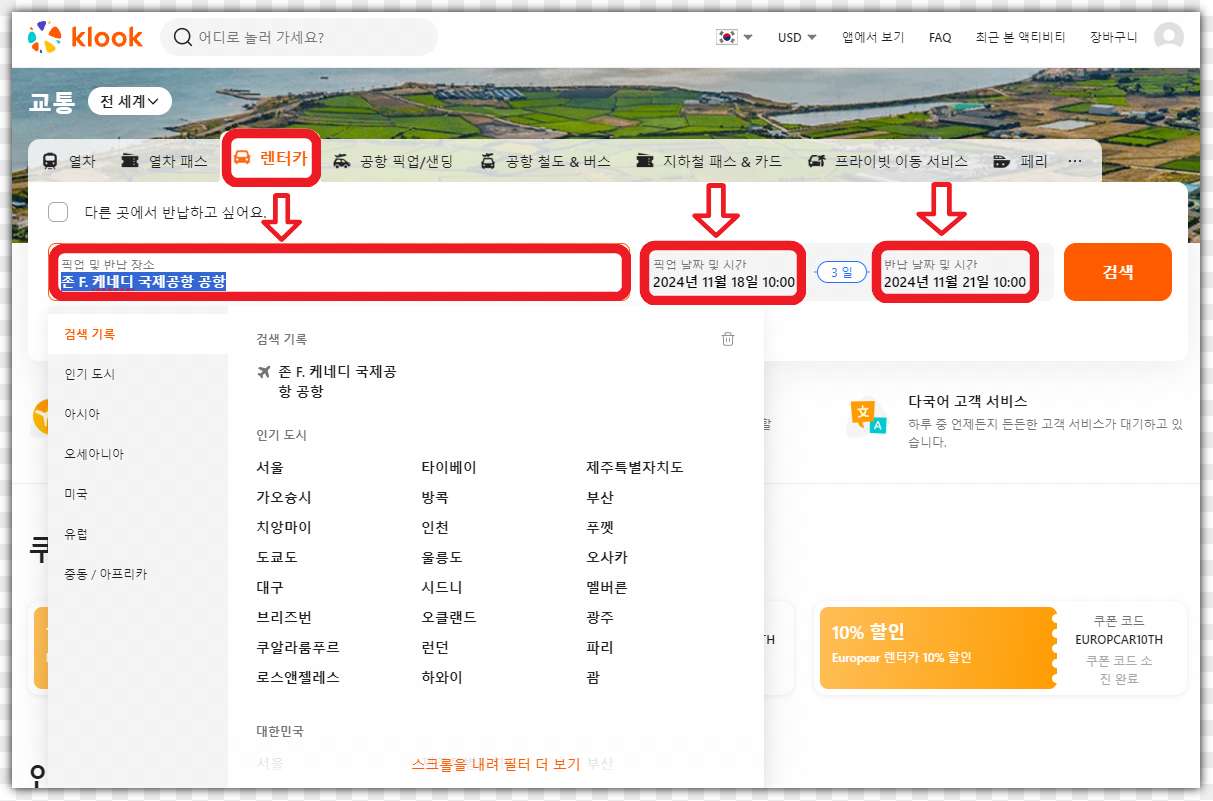Image resolution: width=1213 pixels, height=801 pixels.
Task: Open the user profile avatar
Action: pyautogui.click(x=1168, y=37)
